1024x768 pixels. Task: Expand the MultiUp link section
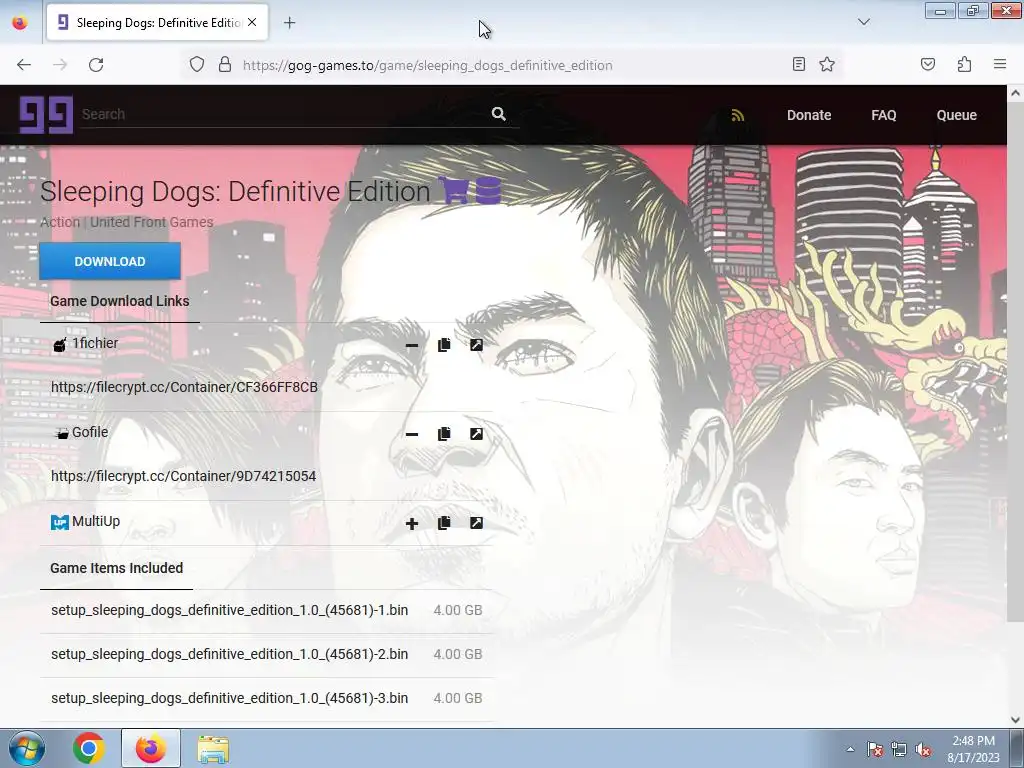pyautogui.click(x=411, y=523)
